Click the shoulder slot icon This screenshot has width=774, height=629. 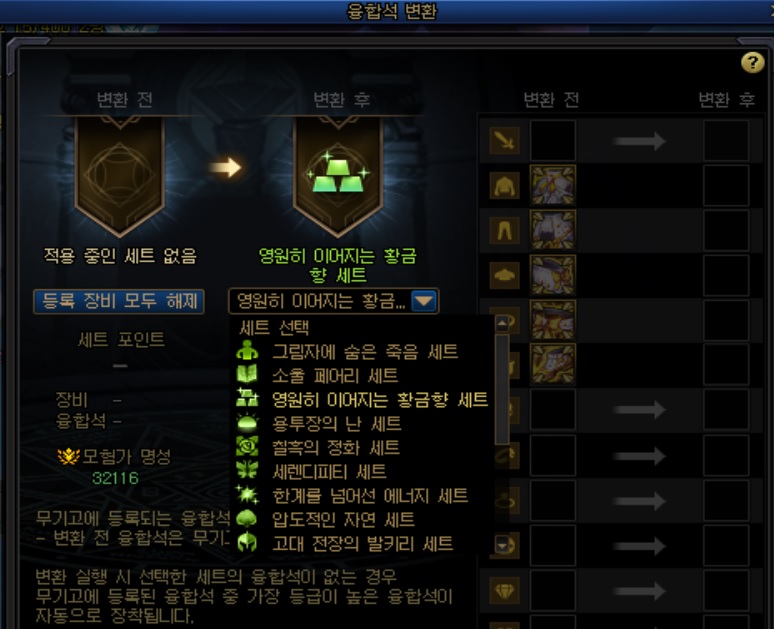[504, 275]
